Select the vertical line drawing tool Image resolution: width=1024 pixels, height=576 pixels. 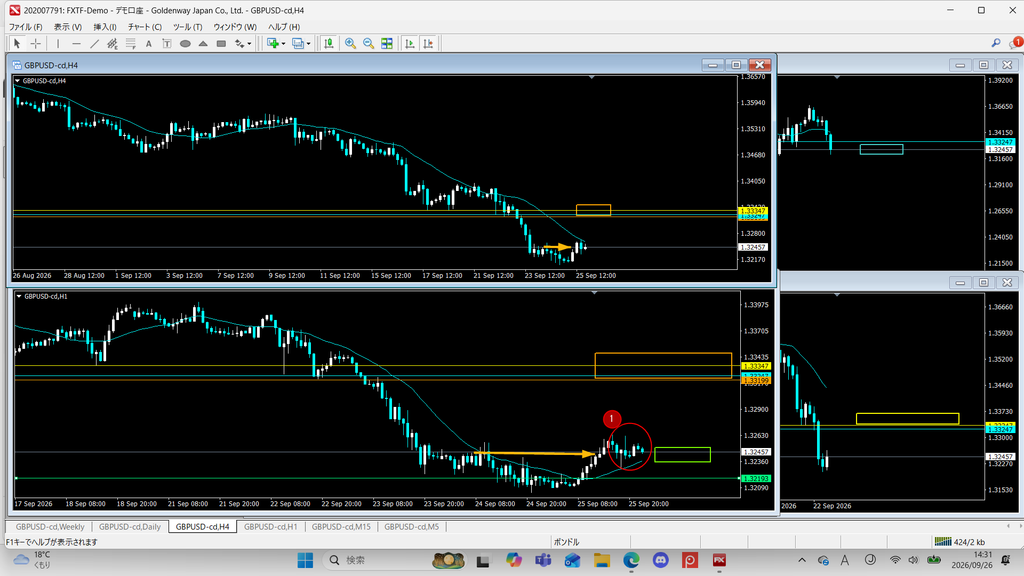[x=58, y=44]
